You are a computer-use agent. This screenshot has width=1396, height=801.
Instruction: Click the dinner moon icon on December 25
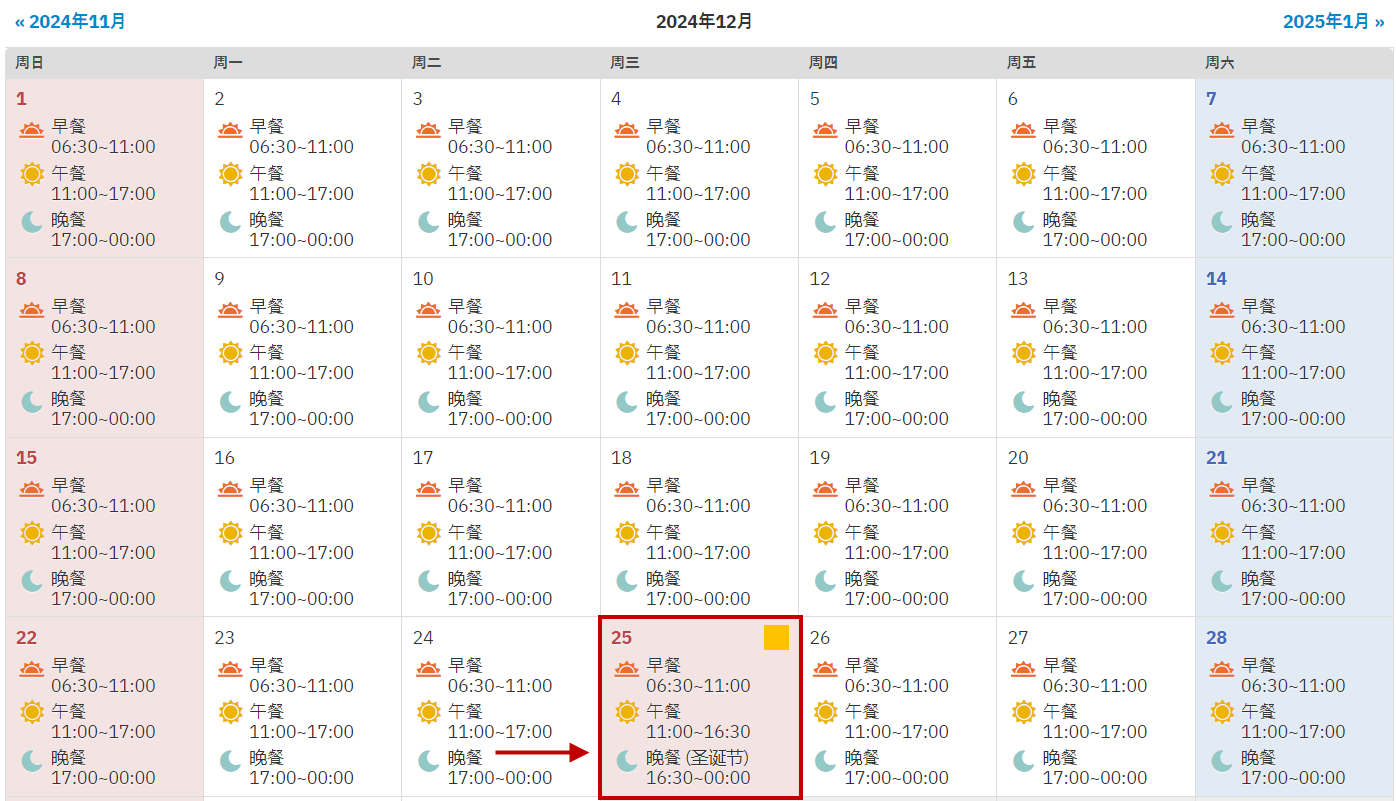click(627, 760)
